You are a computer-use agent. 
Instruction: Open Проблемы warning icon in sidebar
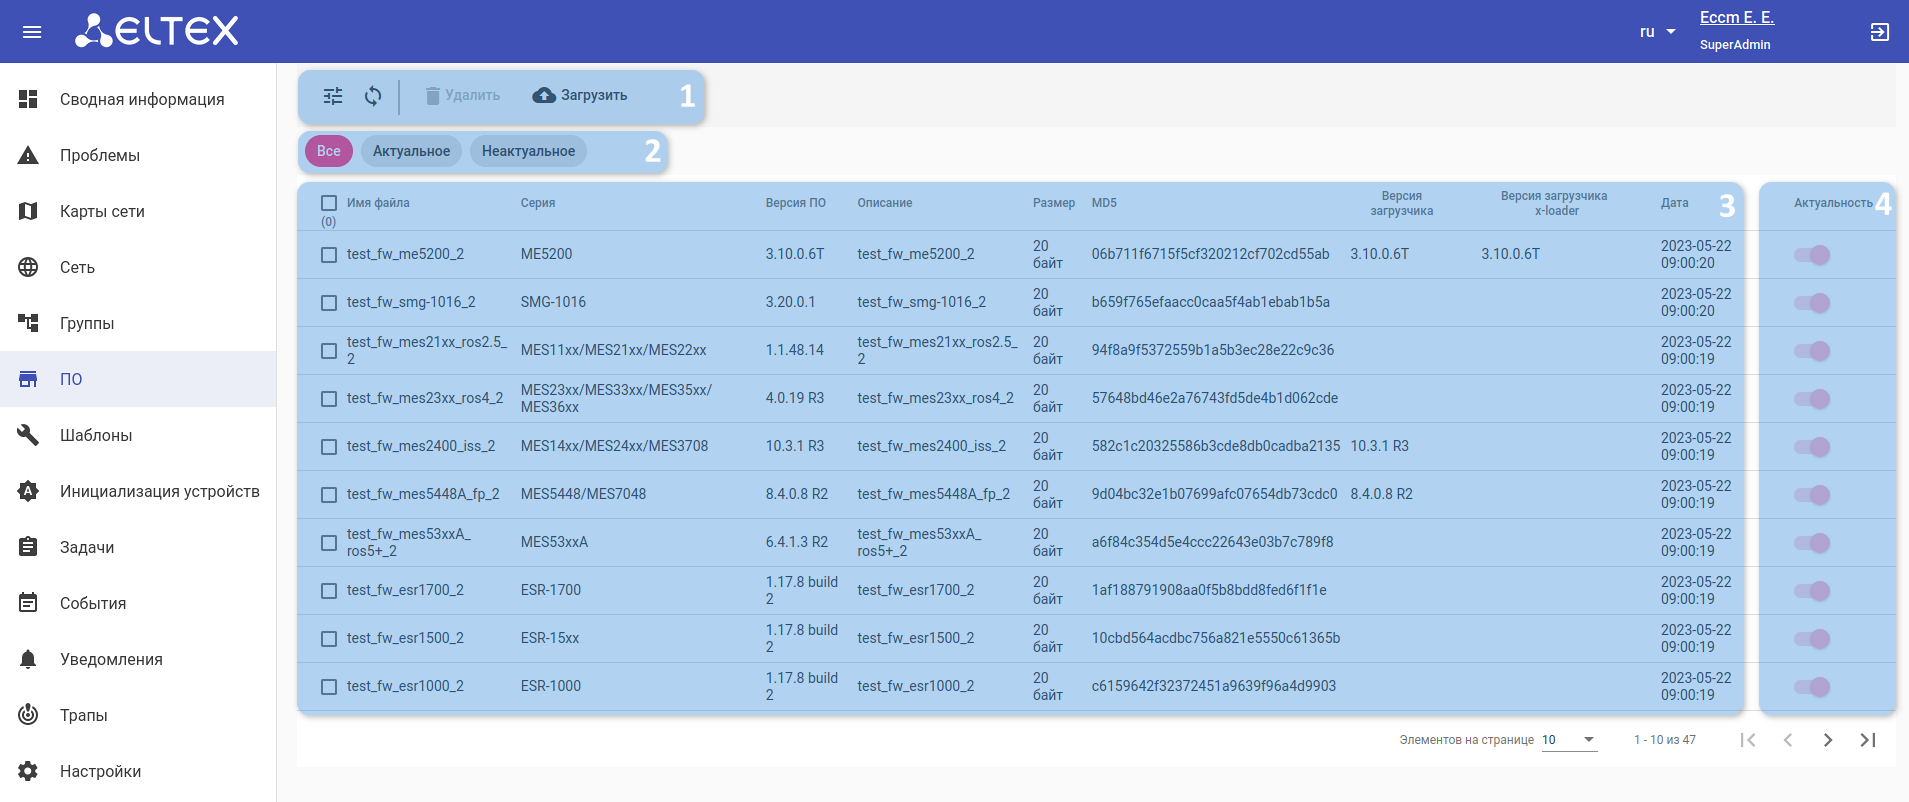coord(28,155)
